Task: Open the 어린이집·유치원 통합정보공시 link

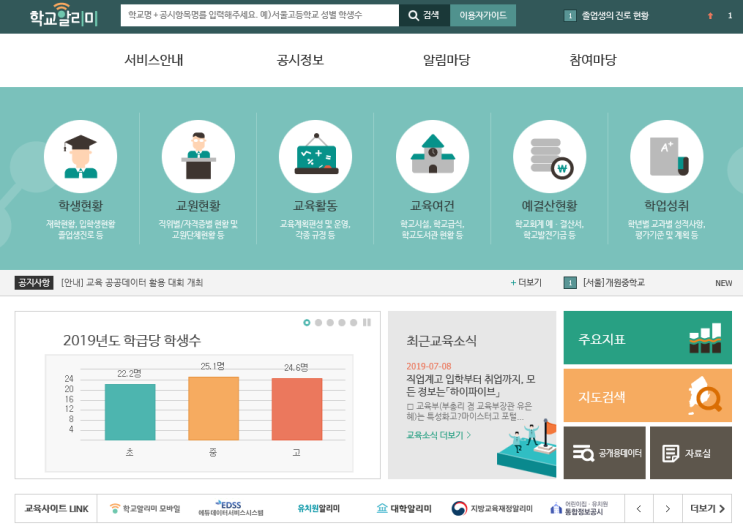Action: [x=579, y=508]
